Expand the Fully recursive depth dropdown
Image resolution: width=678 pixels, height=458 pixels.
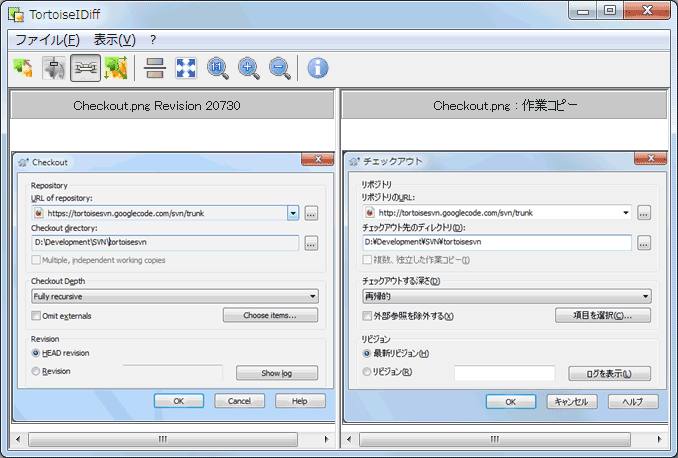(175, 296)
